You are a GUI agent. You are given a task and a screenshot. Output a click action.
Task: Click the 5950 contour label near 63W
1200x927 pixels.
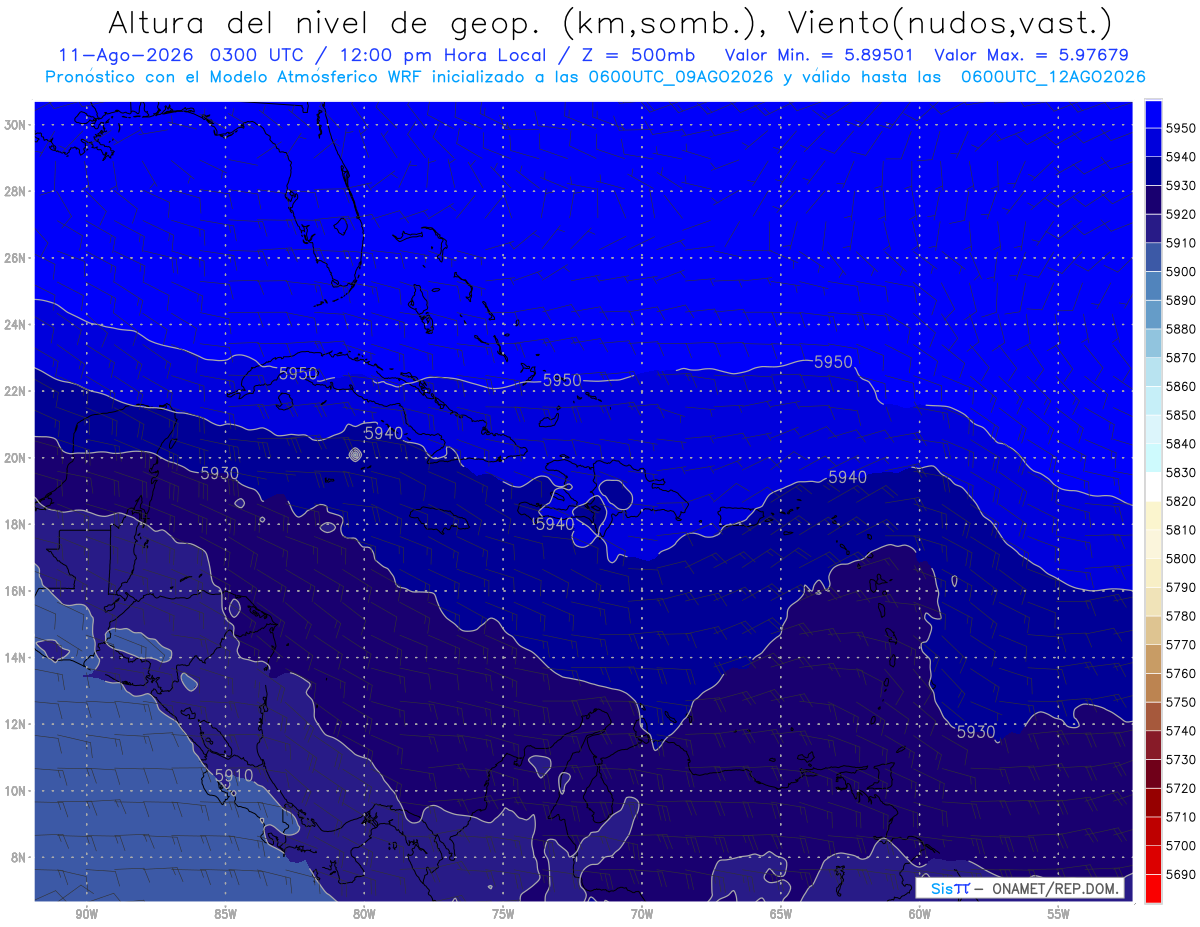click(834, 362)
